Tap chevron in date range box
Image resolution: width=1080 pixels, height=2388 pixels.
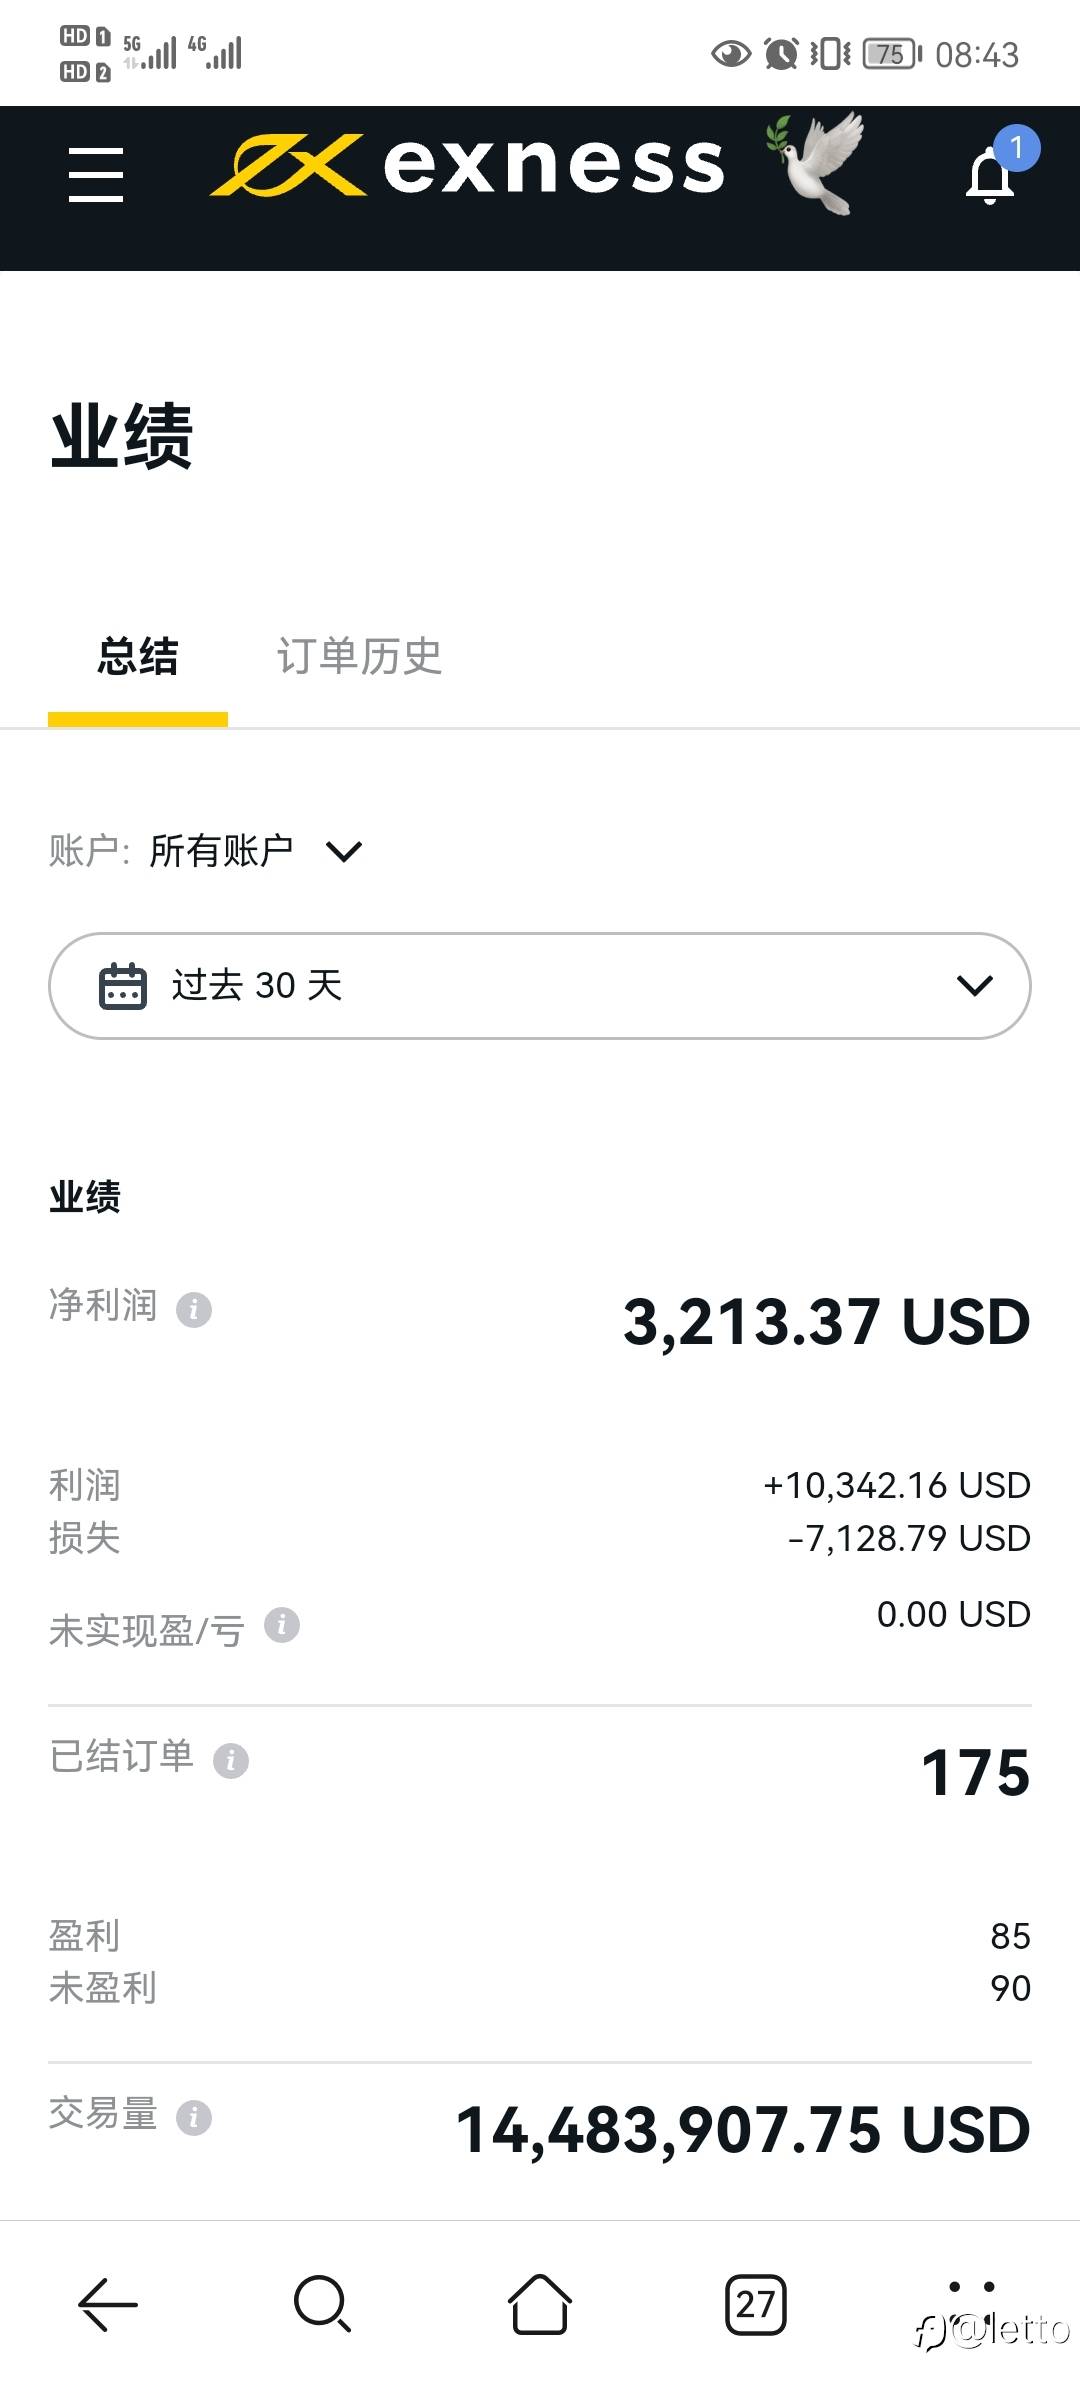[x=975, y=986]
